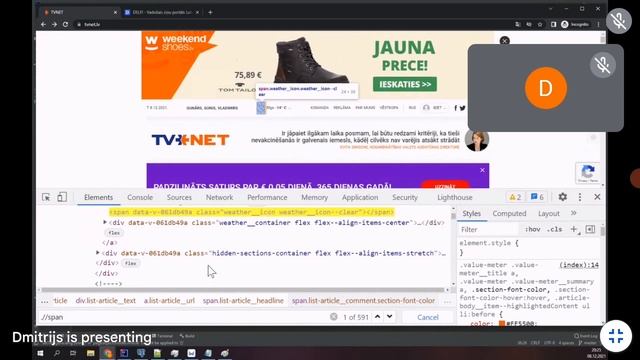Click the horizontal scrollbar of the Elements panel
640x360 pixels.
click(x=243, y=290)
